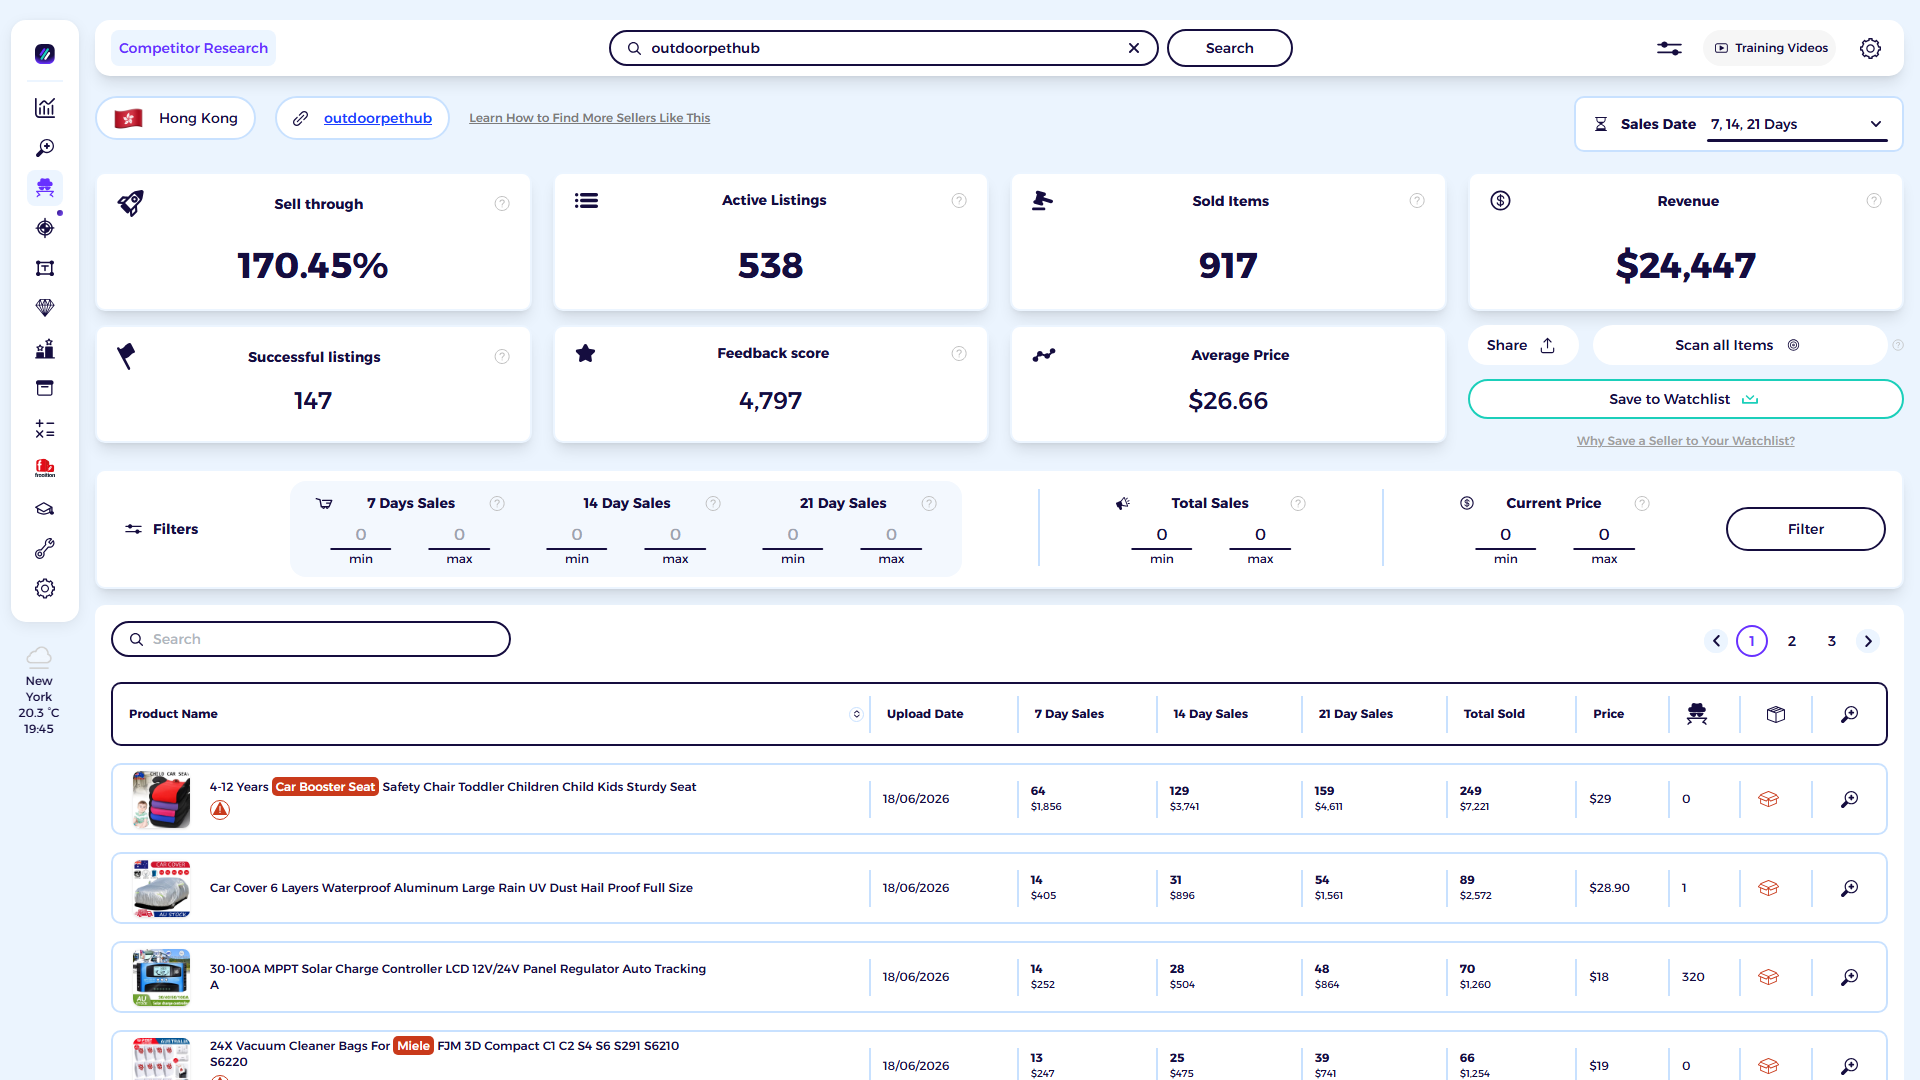Click Save to Watchlist

(x=1685, y=399)
